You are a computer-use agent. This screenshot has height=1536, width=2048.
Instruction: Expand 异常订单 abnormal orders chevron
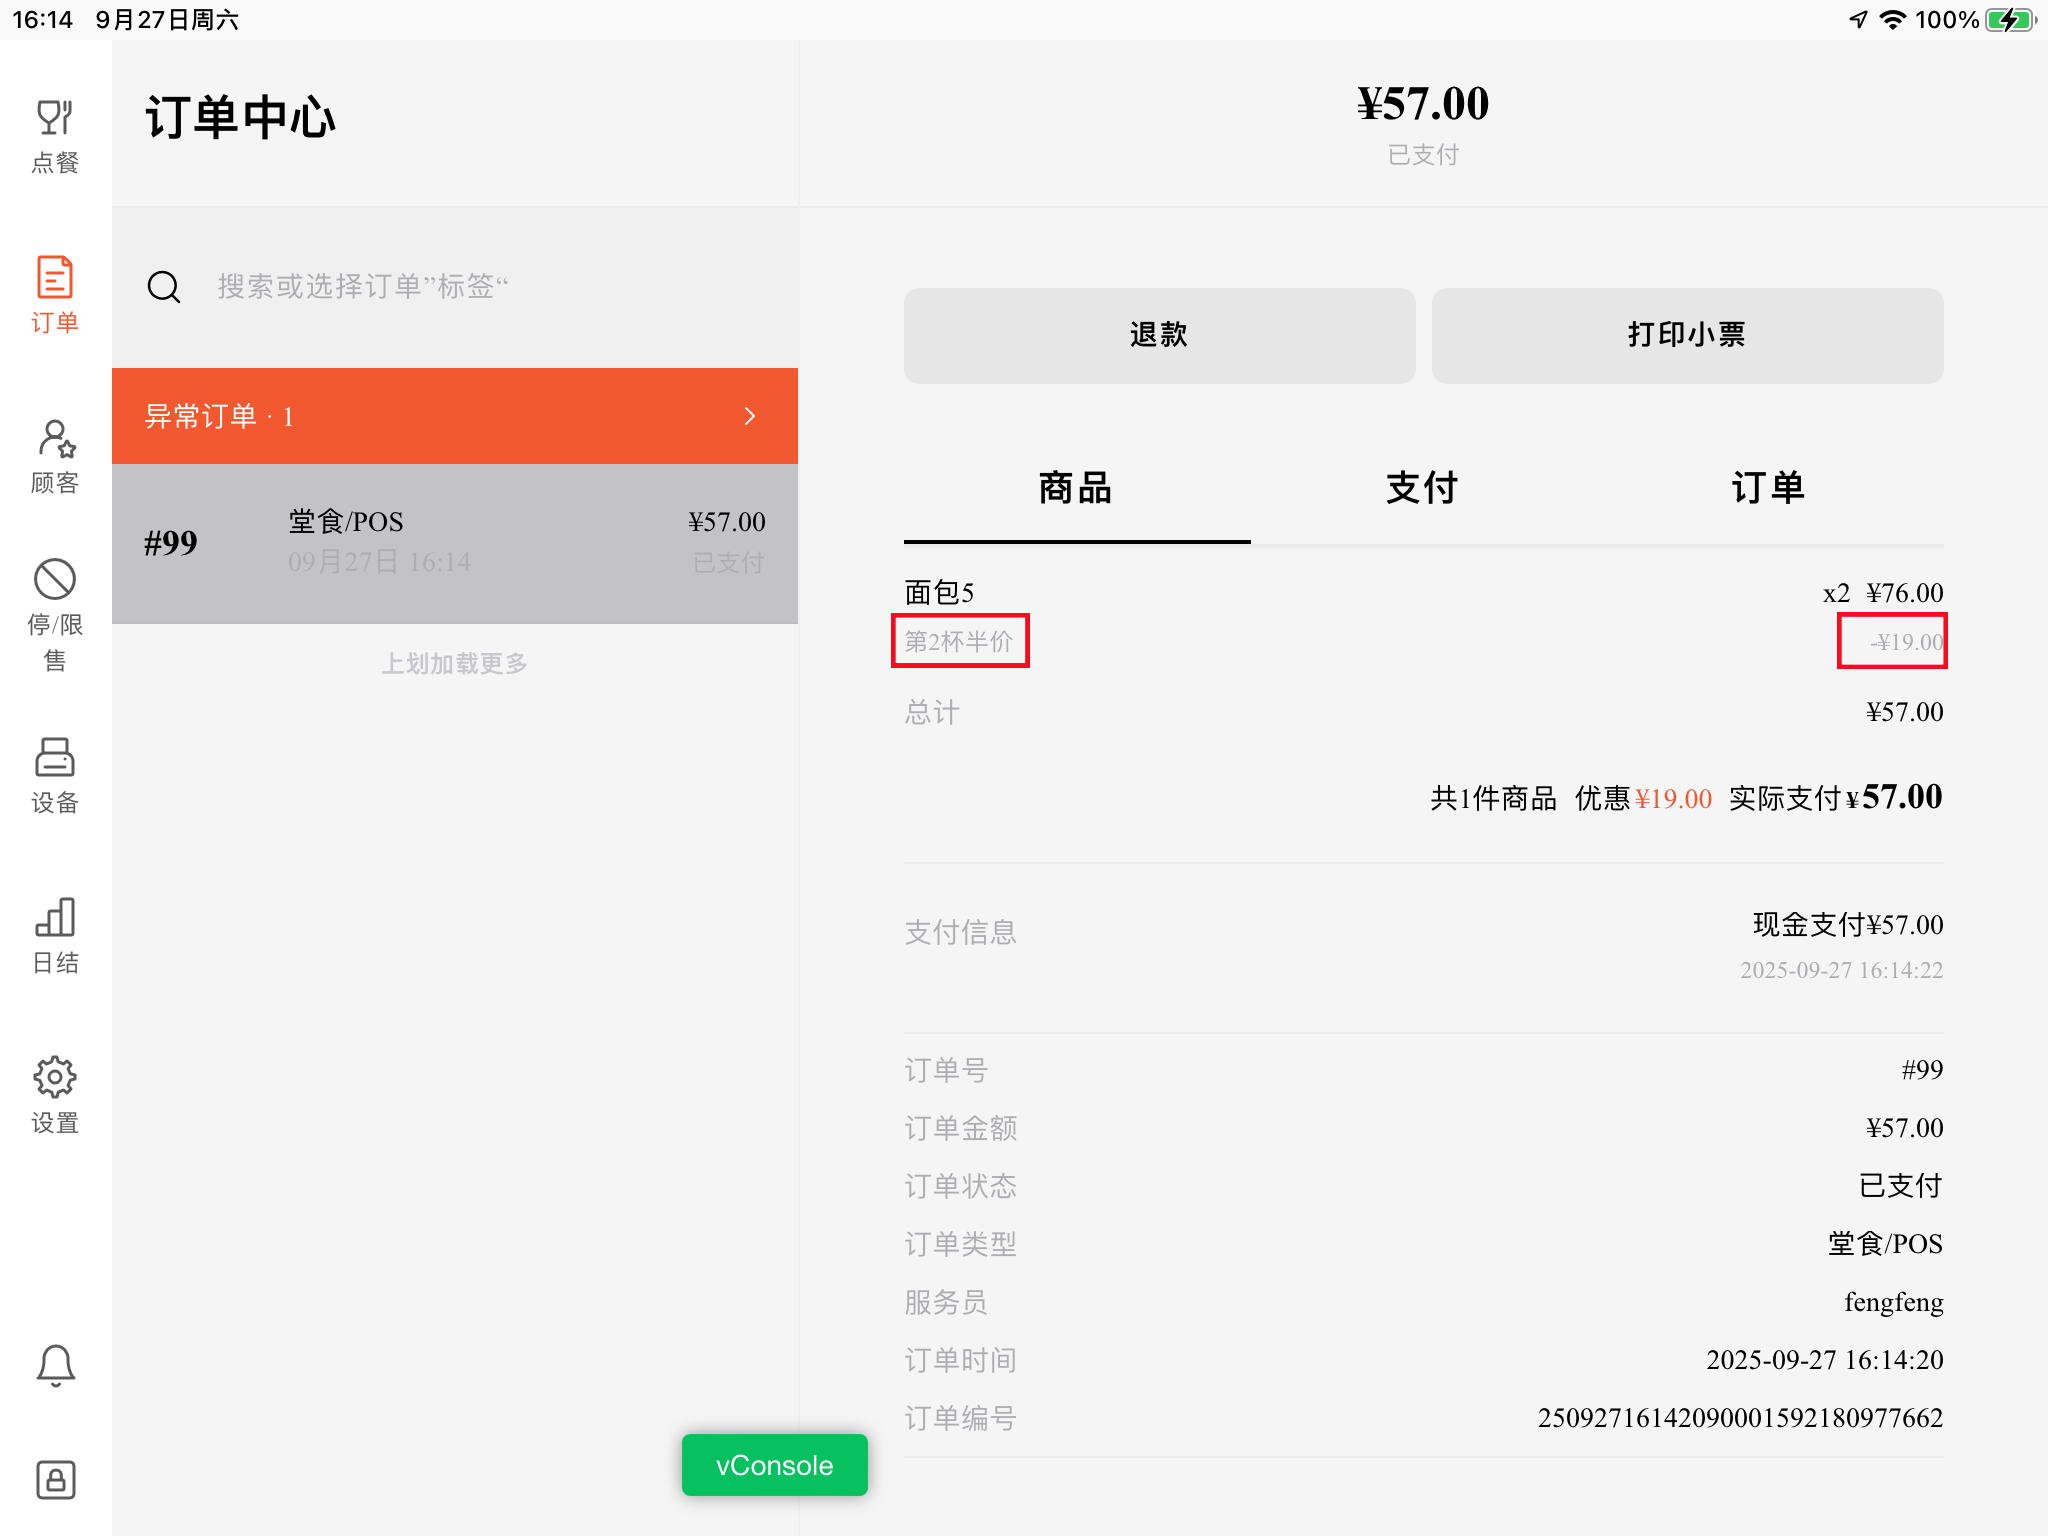pos(750,416)
